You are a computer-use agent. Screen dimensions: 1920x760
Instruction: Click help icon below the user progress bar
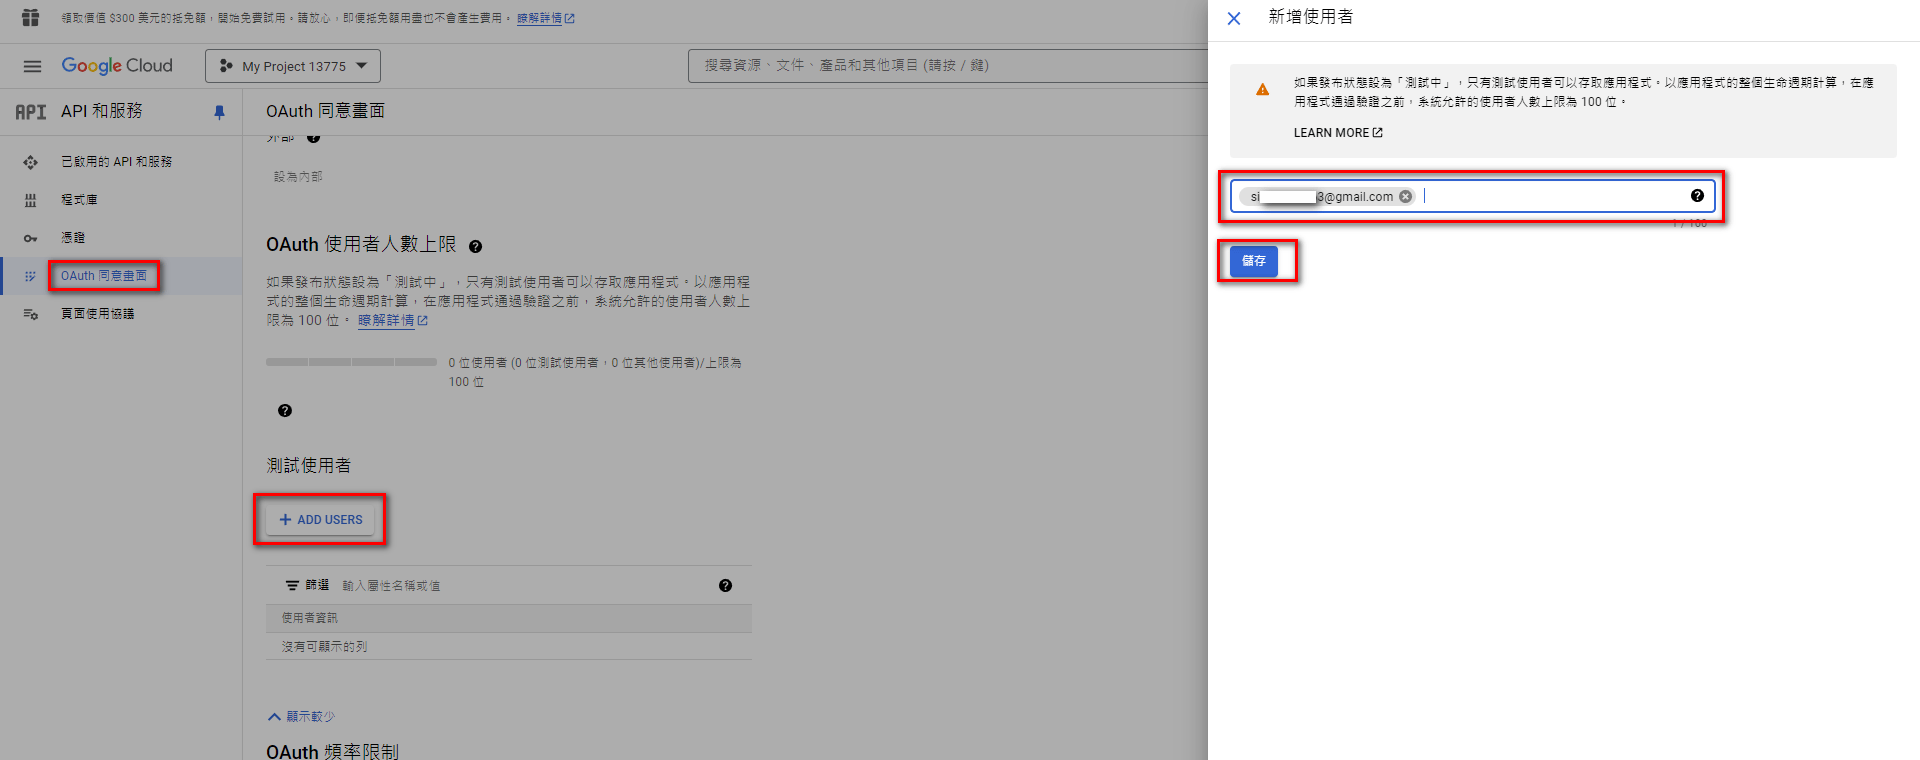pyautogui.click(x=285, y=411)
